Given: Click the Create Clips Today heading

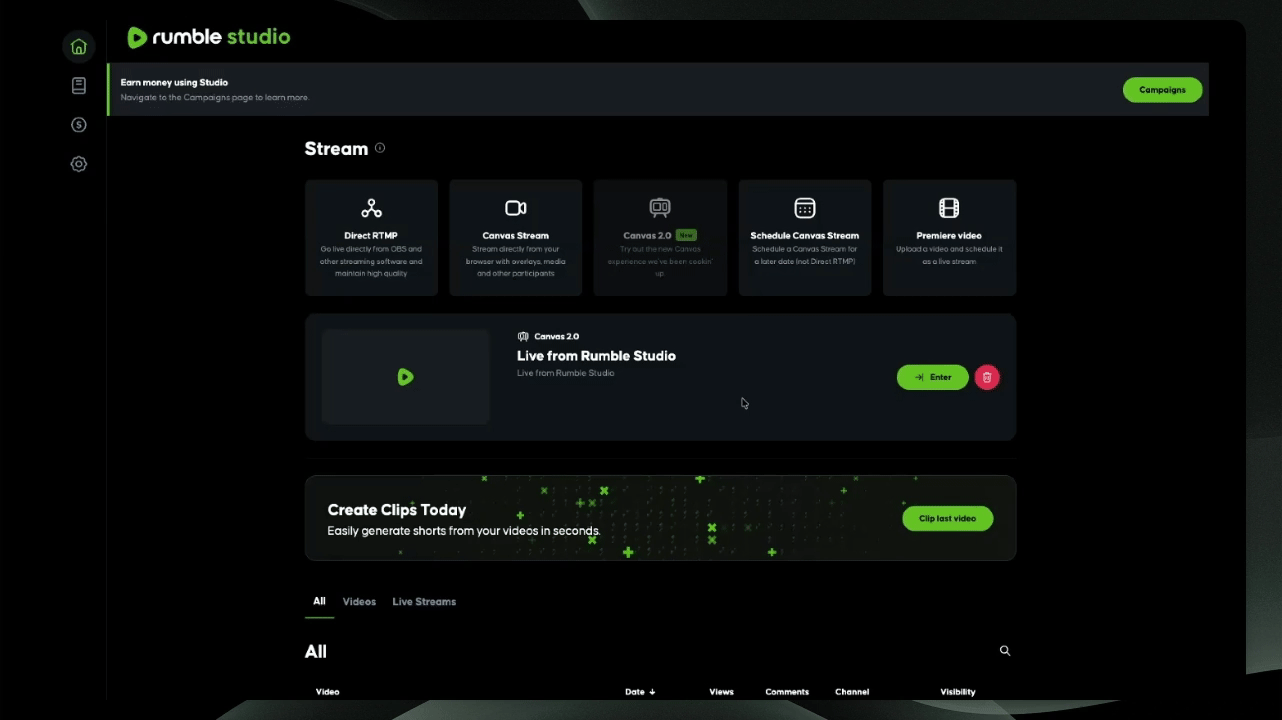Looking at the screenshot, I should [x=397, y=510].
